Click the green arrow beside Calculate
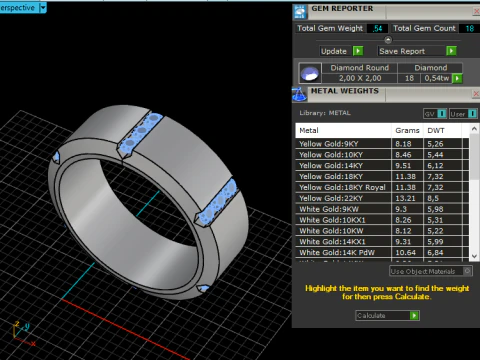 click(414, 315)
